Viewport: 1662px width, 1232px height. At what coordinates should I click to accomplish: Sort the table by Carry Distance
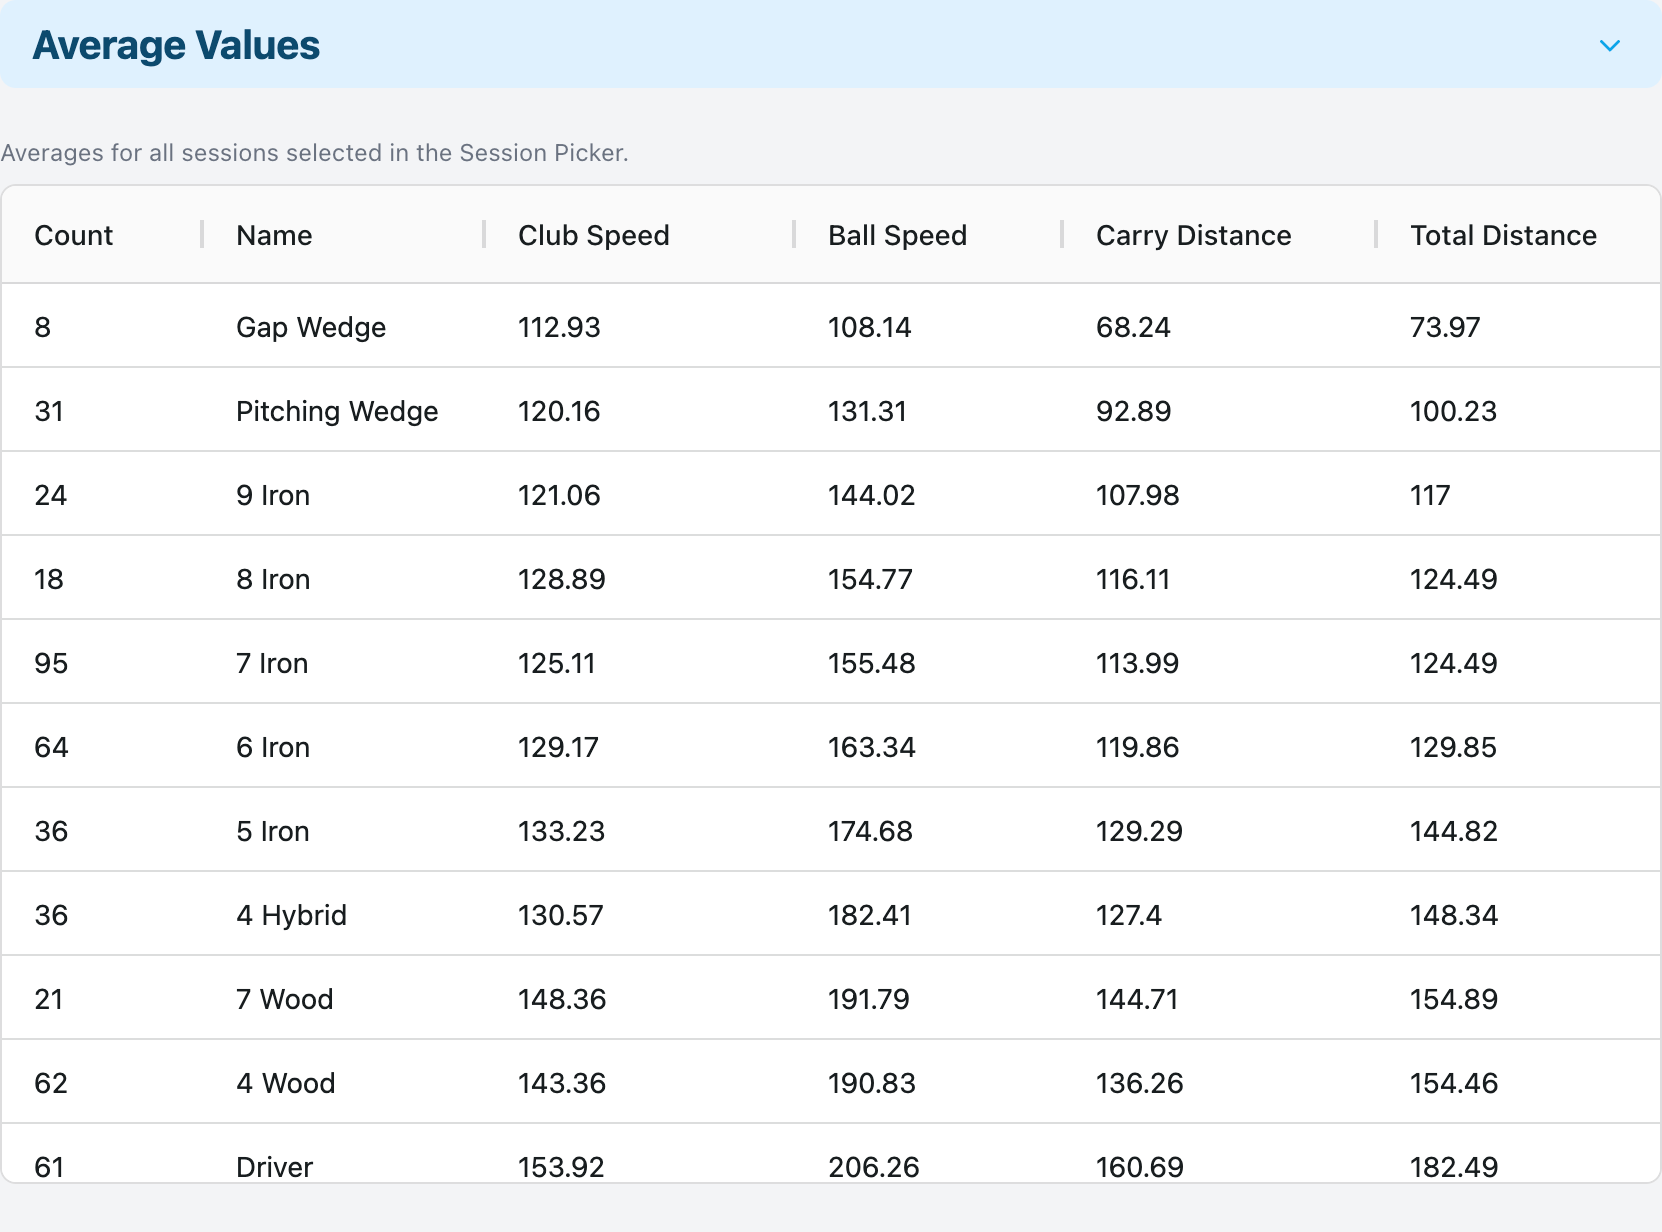[x=1193, y=235]
